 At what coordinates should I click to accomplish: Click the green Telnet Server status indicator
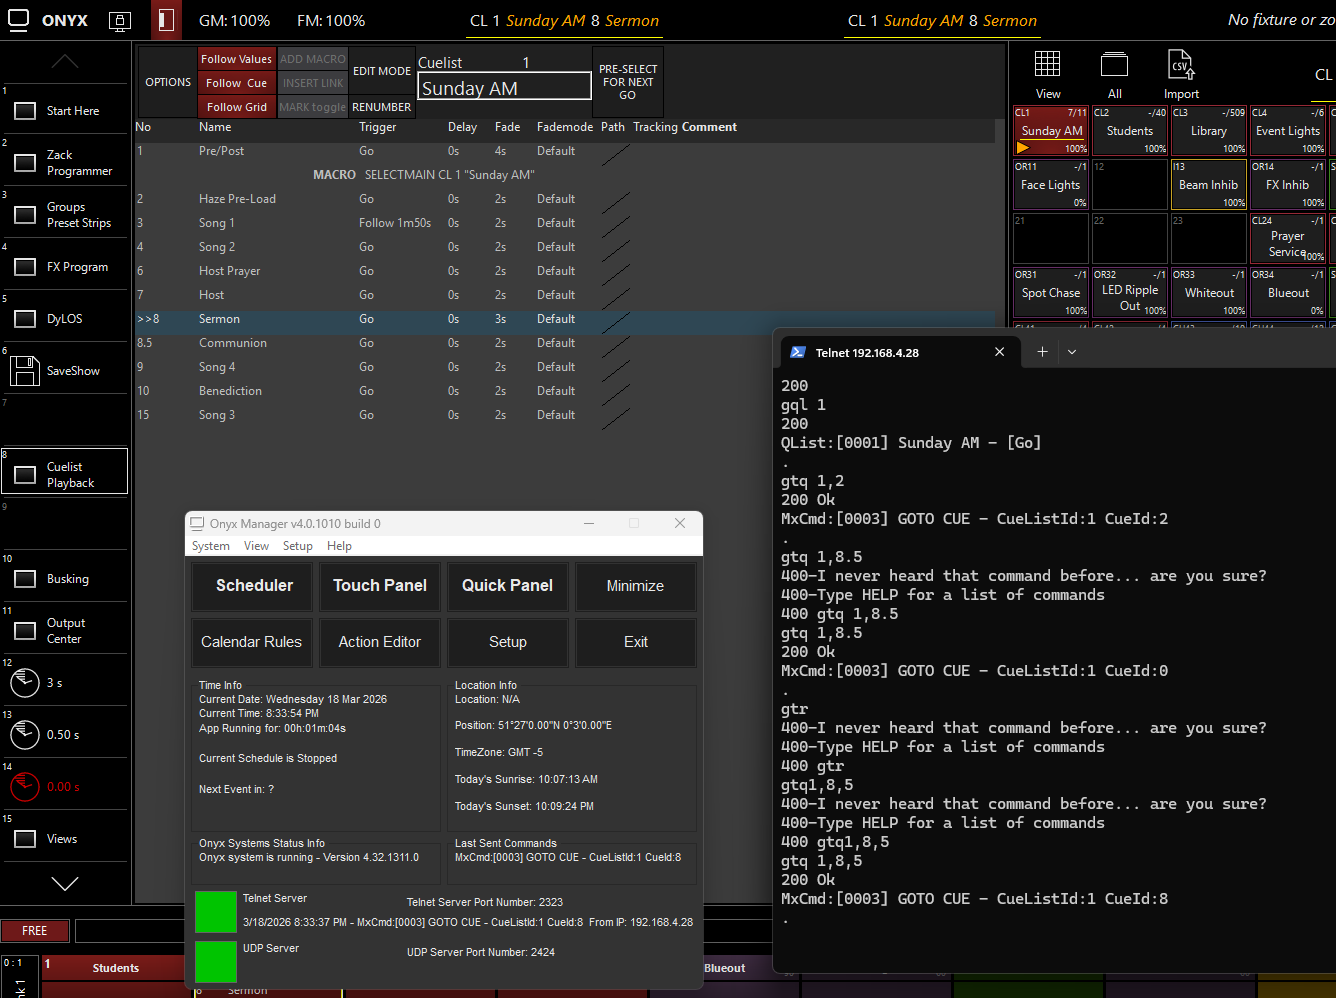tap(215, 912)
